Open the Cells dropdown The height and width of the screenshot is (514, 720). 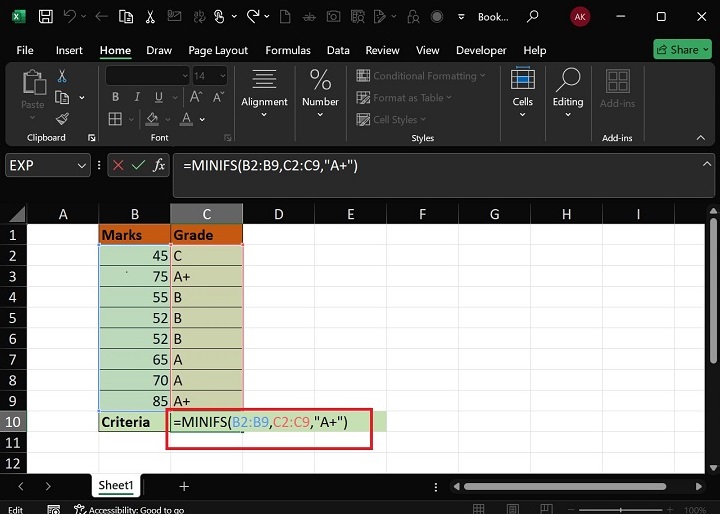(x=523, y=115)
